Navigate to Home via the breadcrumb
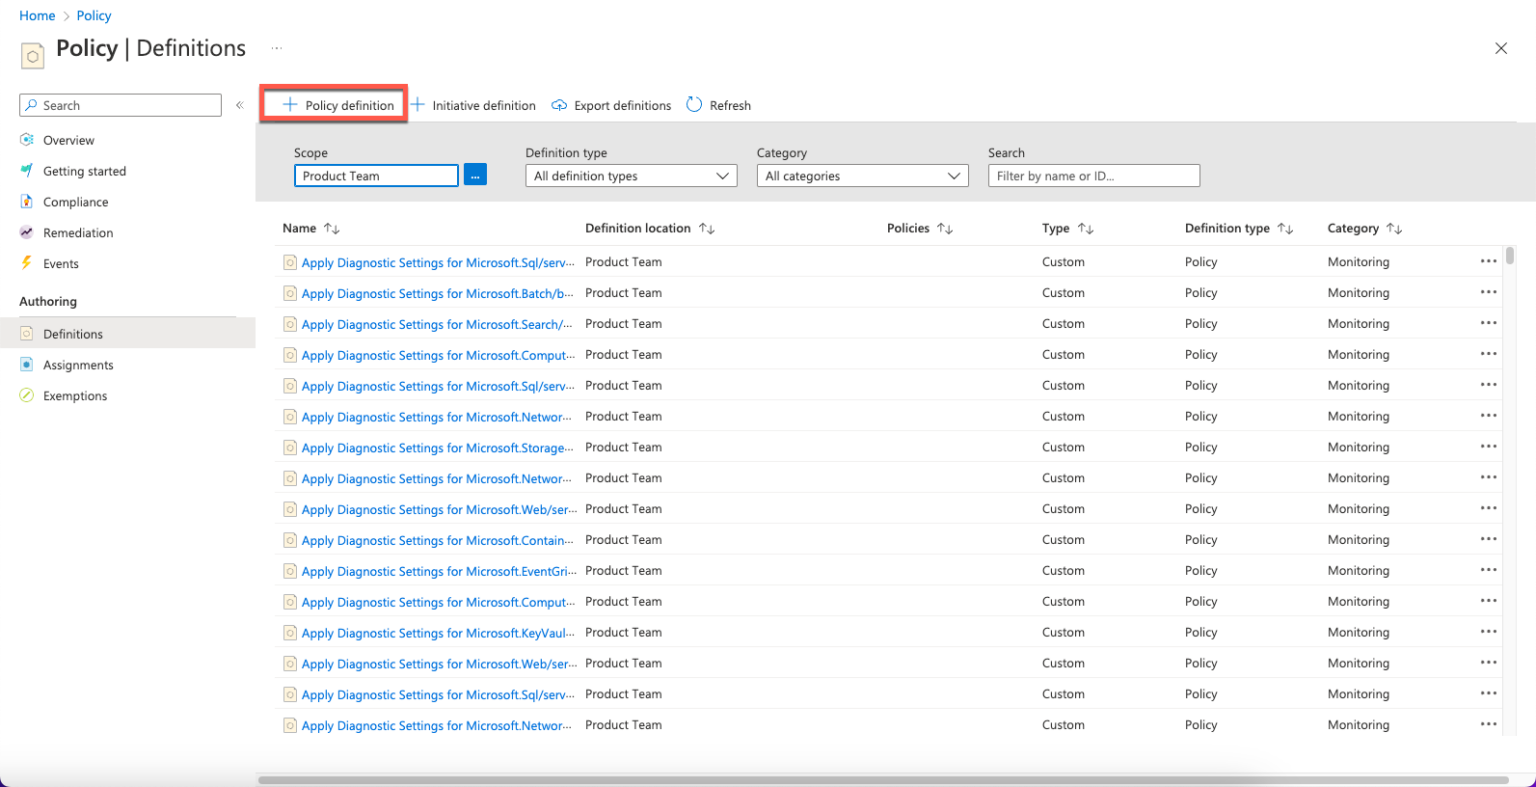1536x787 pixels. click(37, 15)
